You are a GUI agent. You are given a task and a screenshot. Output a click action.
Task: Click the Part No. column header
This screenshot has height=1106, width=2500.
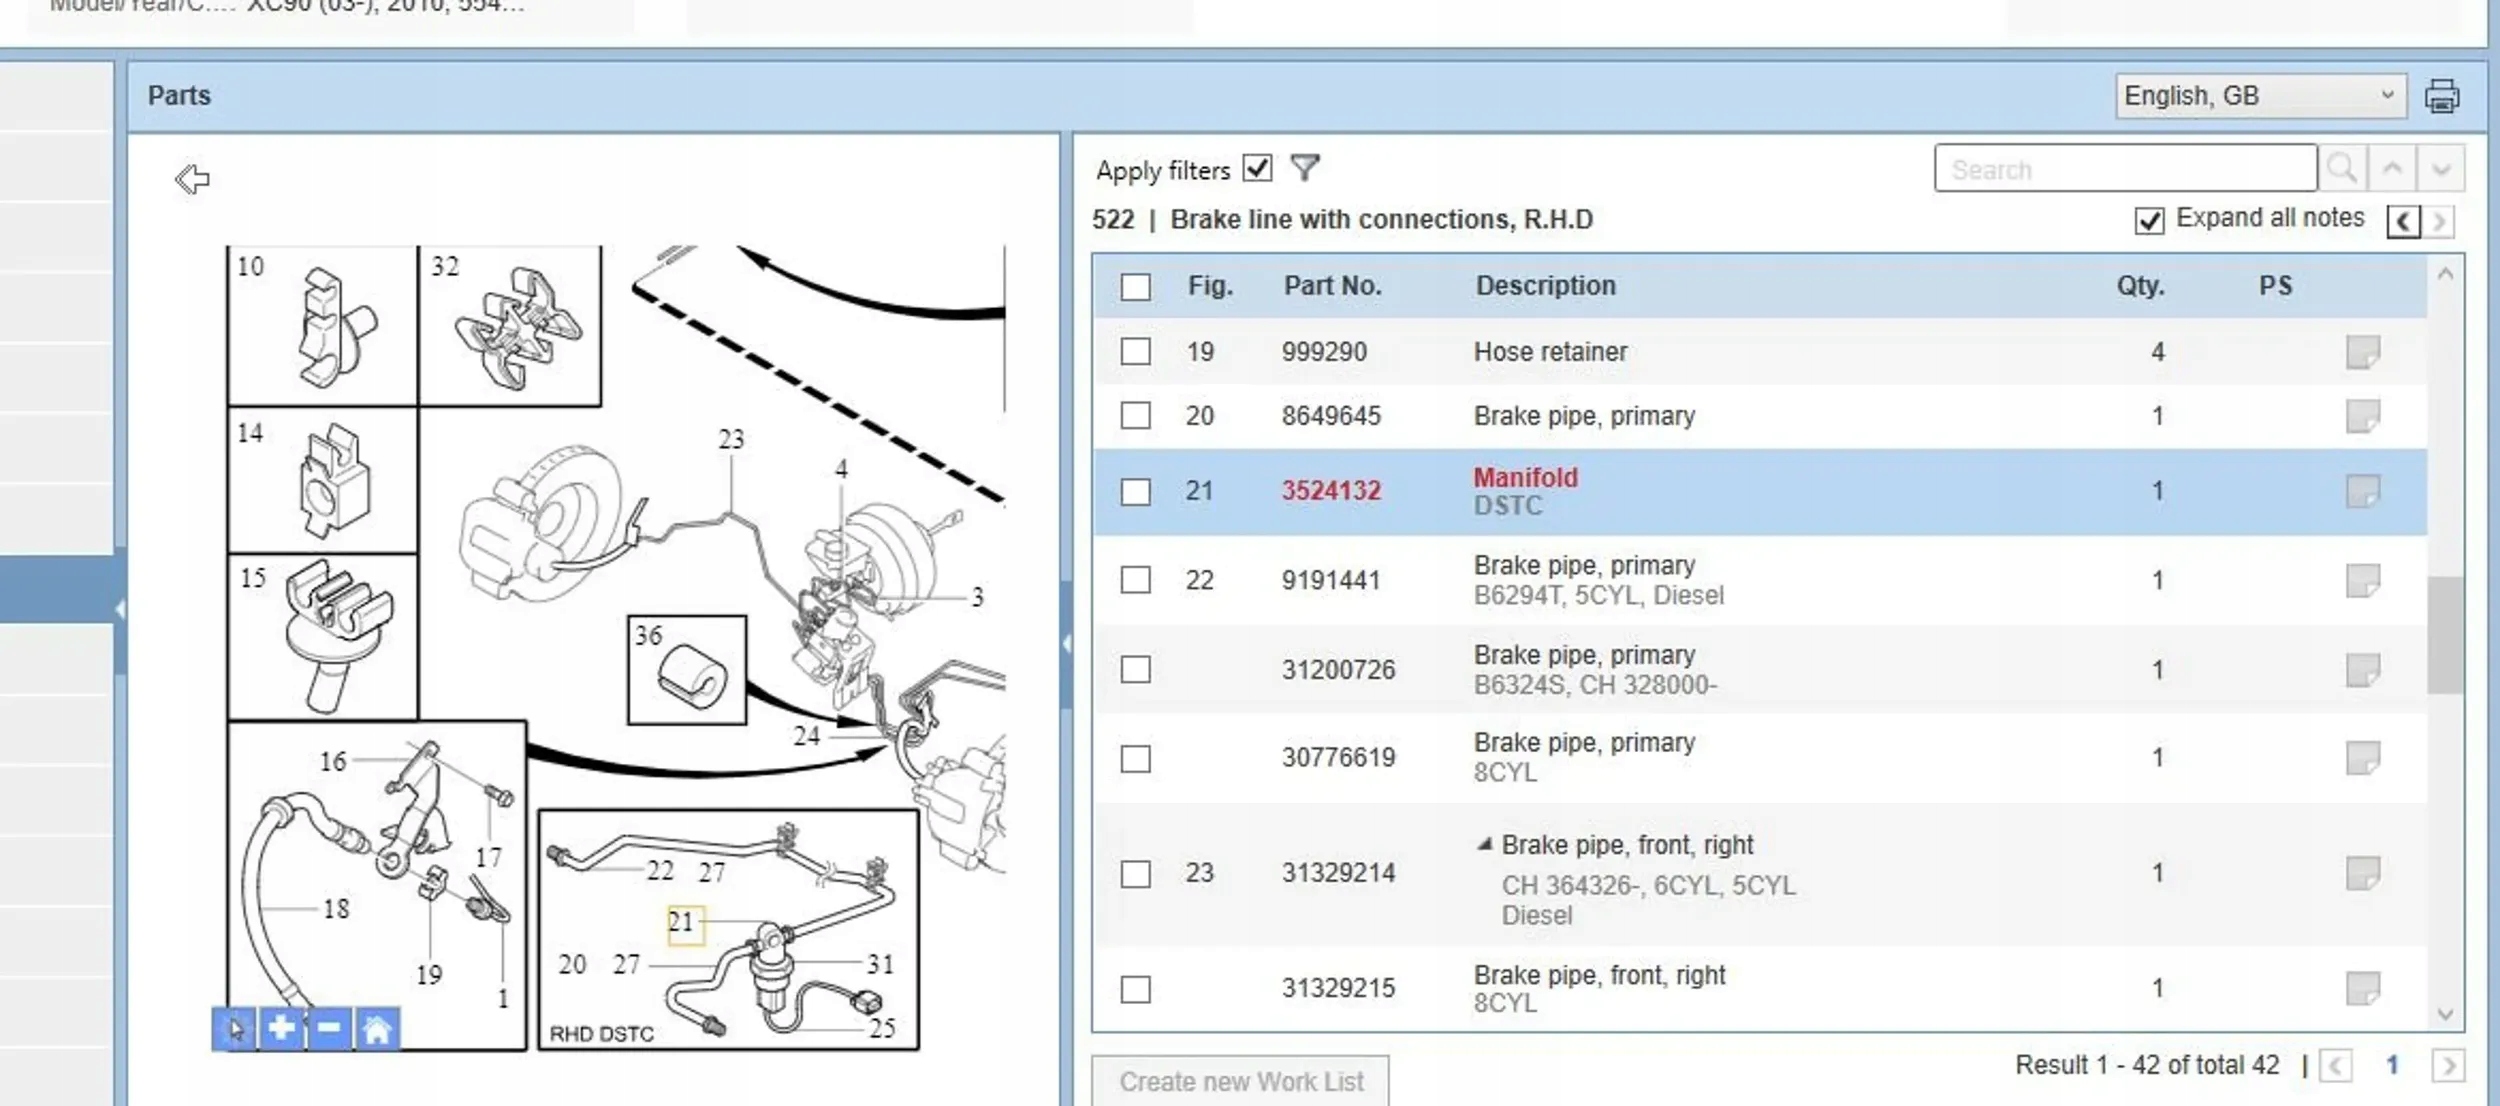tap(1332, 286)
